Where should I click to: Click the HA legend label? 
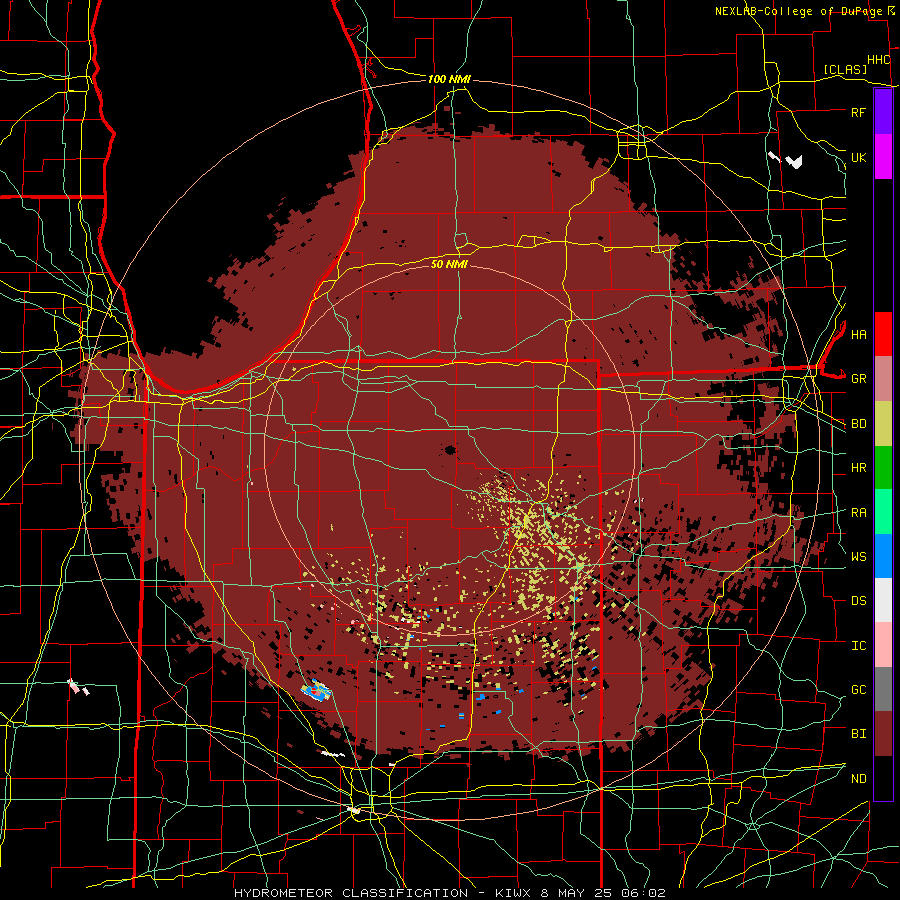858,334
